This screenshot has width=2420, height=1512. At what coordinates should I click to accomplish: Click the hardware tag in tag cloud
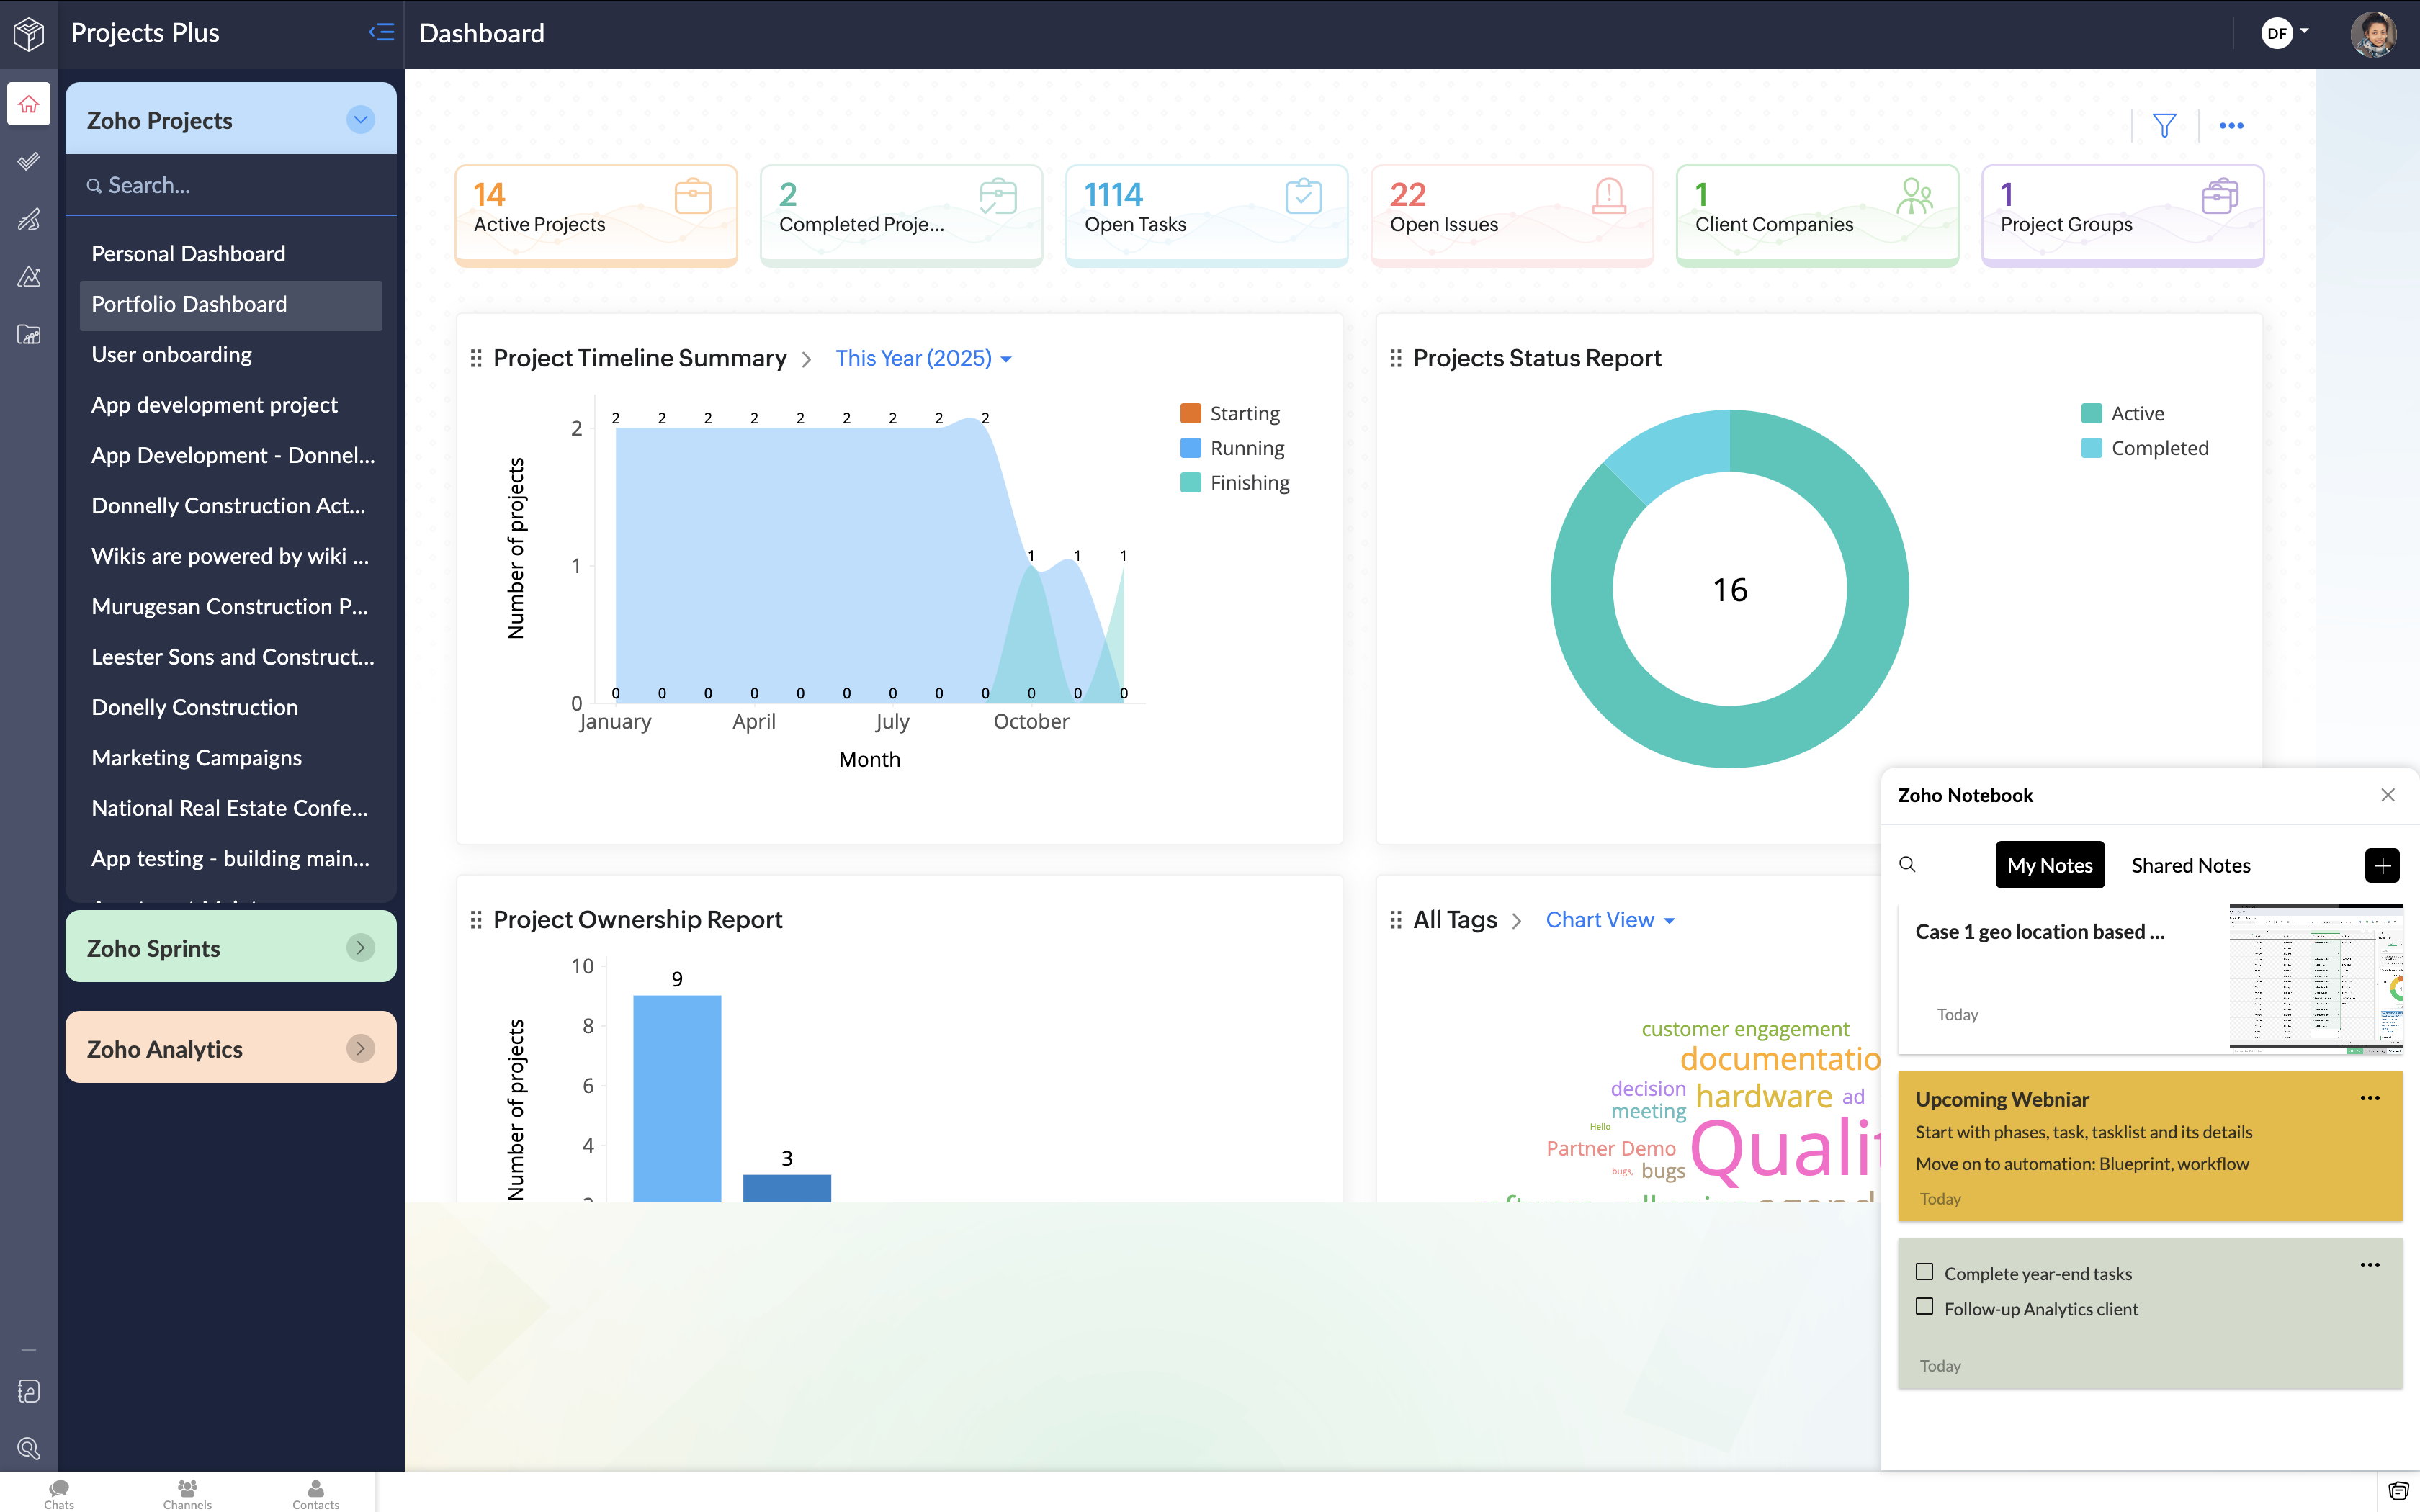click(x=1764, y=1096)
